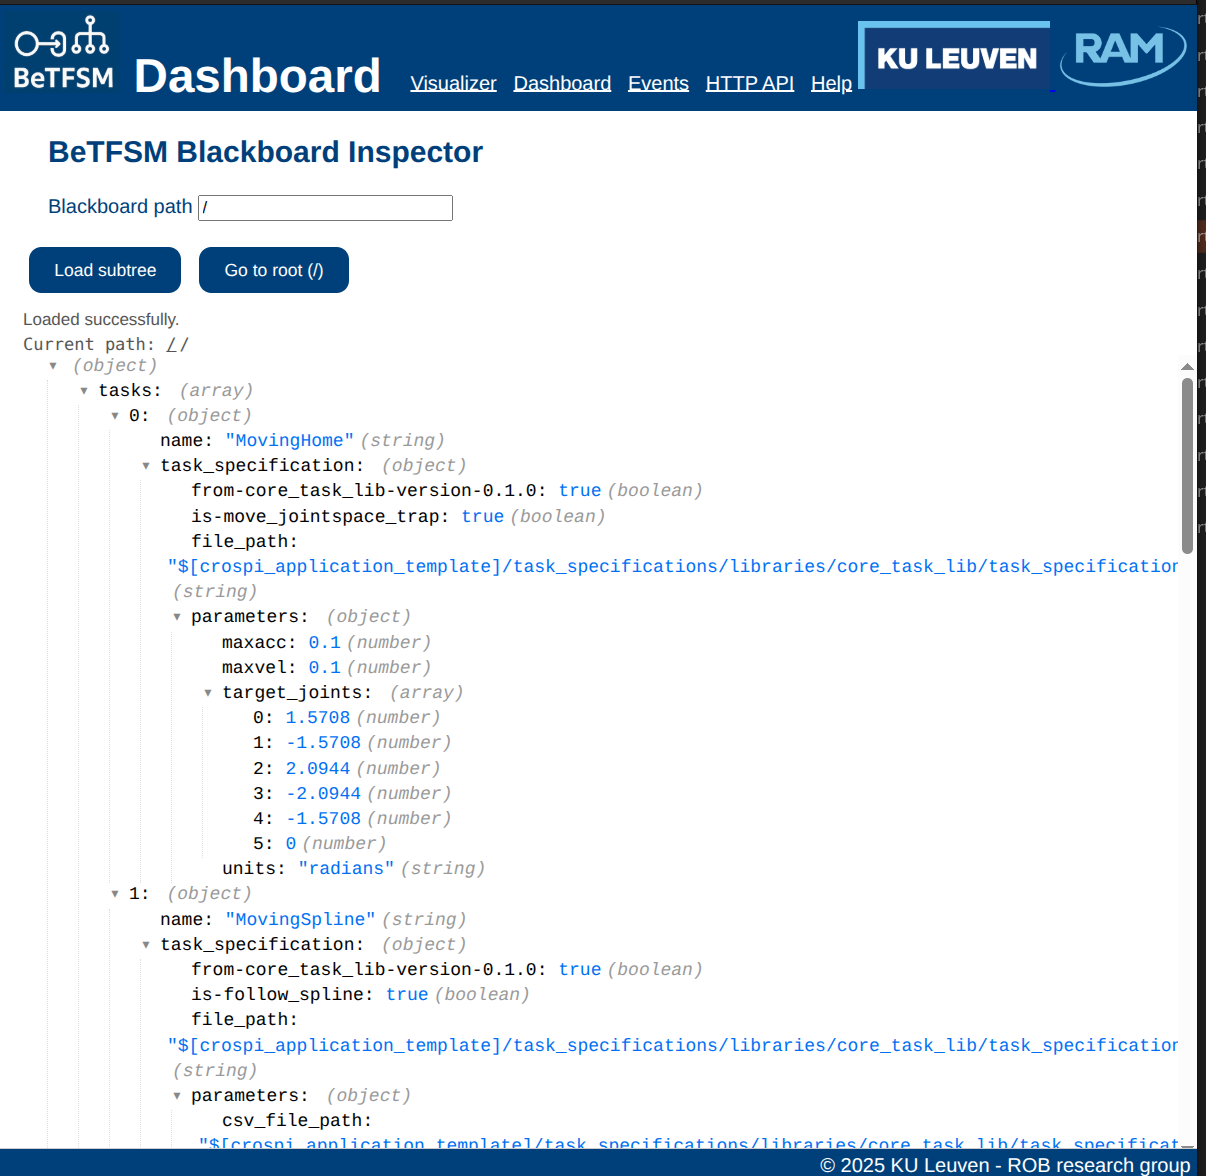Click the maxvel 0.1 value

click(x=324, y=668)
